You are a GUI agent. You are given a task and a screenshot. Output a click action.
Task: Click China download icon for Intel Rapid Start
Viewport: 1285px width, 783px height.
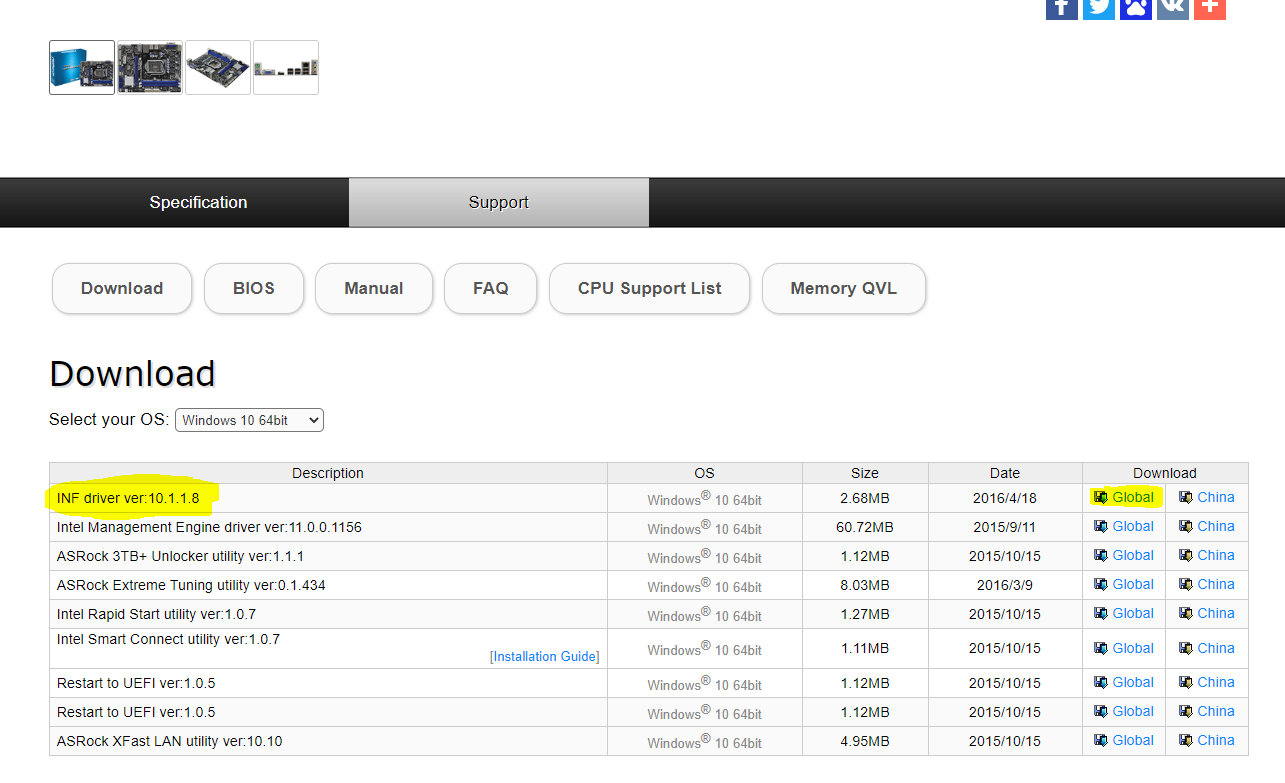tap(1186, 613)
